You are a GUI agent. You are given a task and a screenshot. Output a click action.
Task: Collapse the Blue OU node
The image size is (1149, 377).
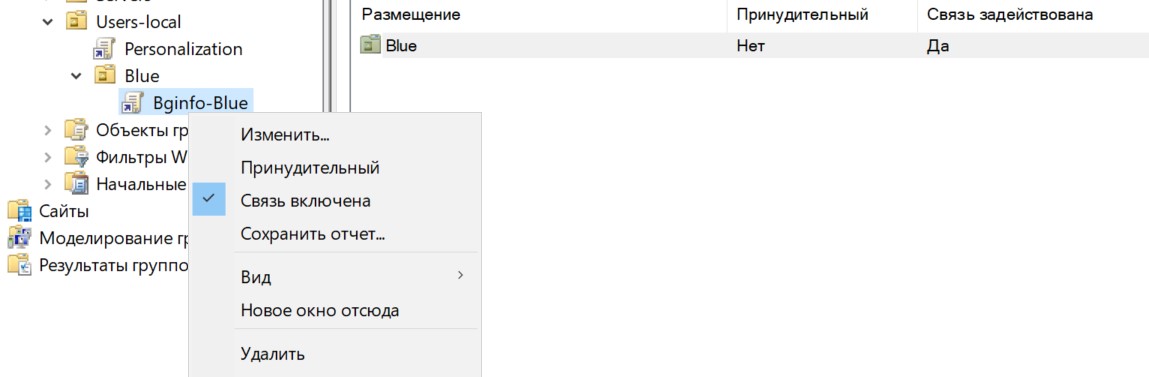tap(76, 76)
